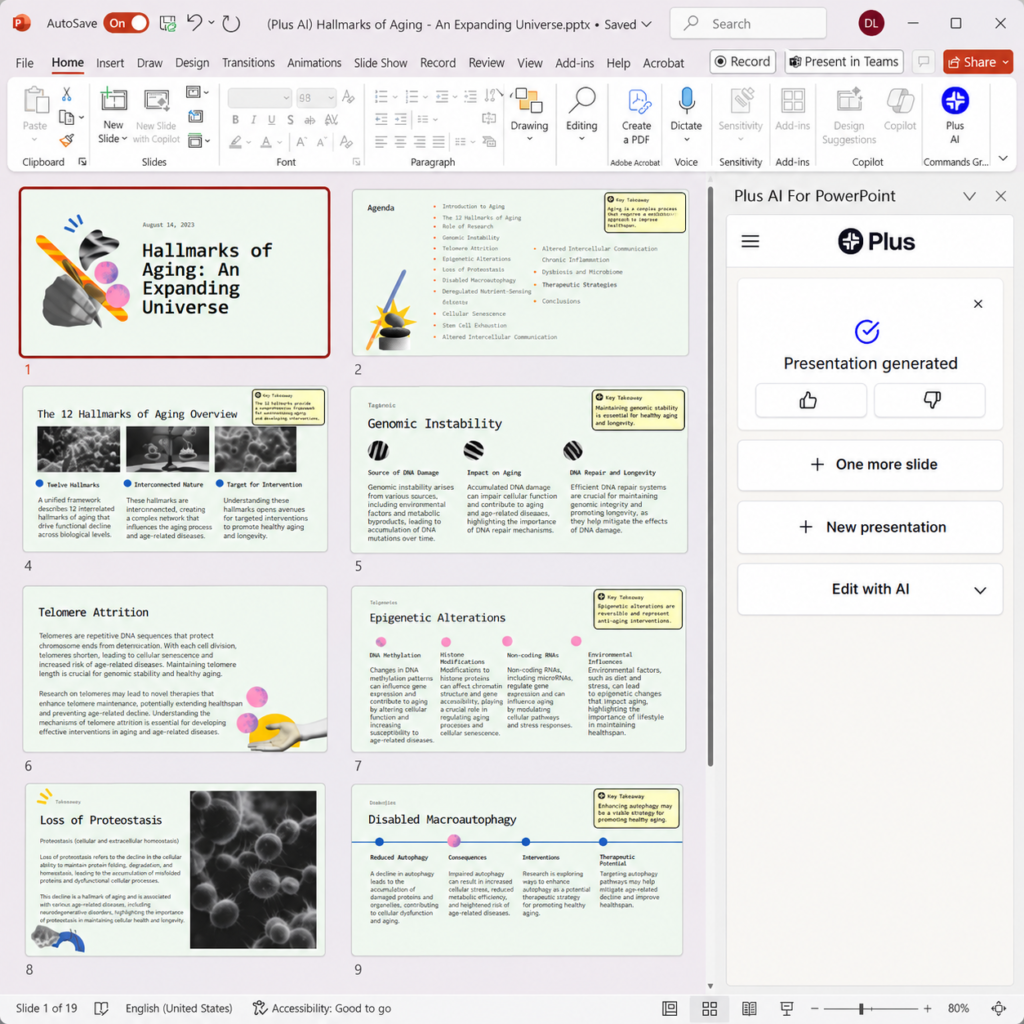The image size is (1024, 1024).
Task: Click the Search box
Action: tap(748, 24)
